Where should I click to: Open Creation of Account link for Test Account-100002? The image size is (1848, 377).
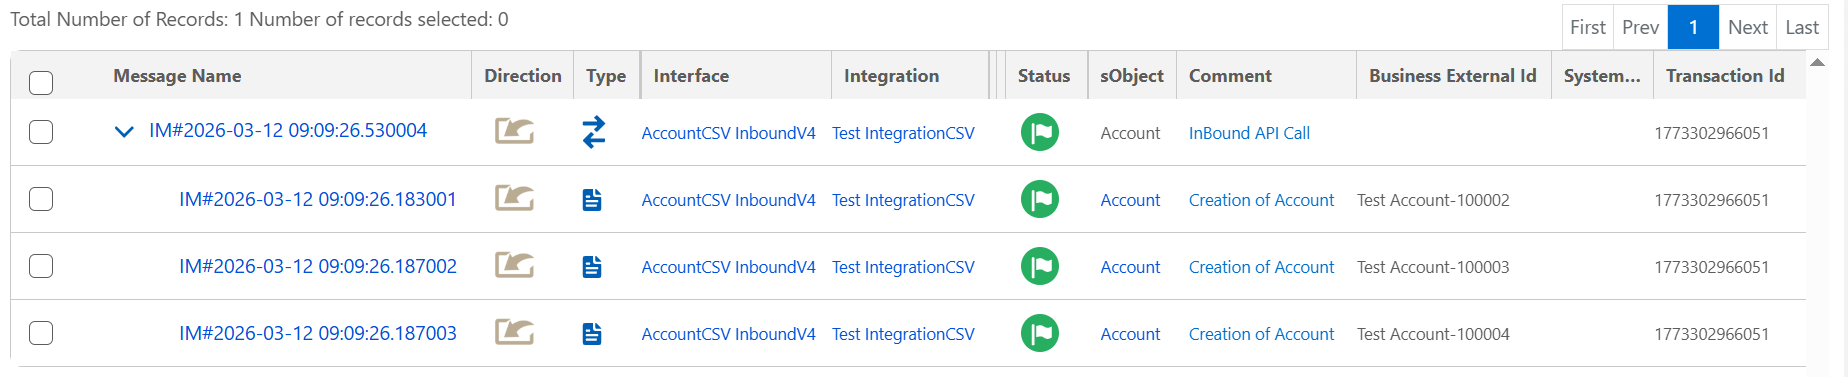tap(1261, 200)
